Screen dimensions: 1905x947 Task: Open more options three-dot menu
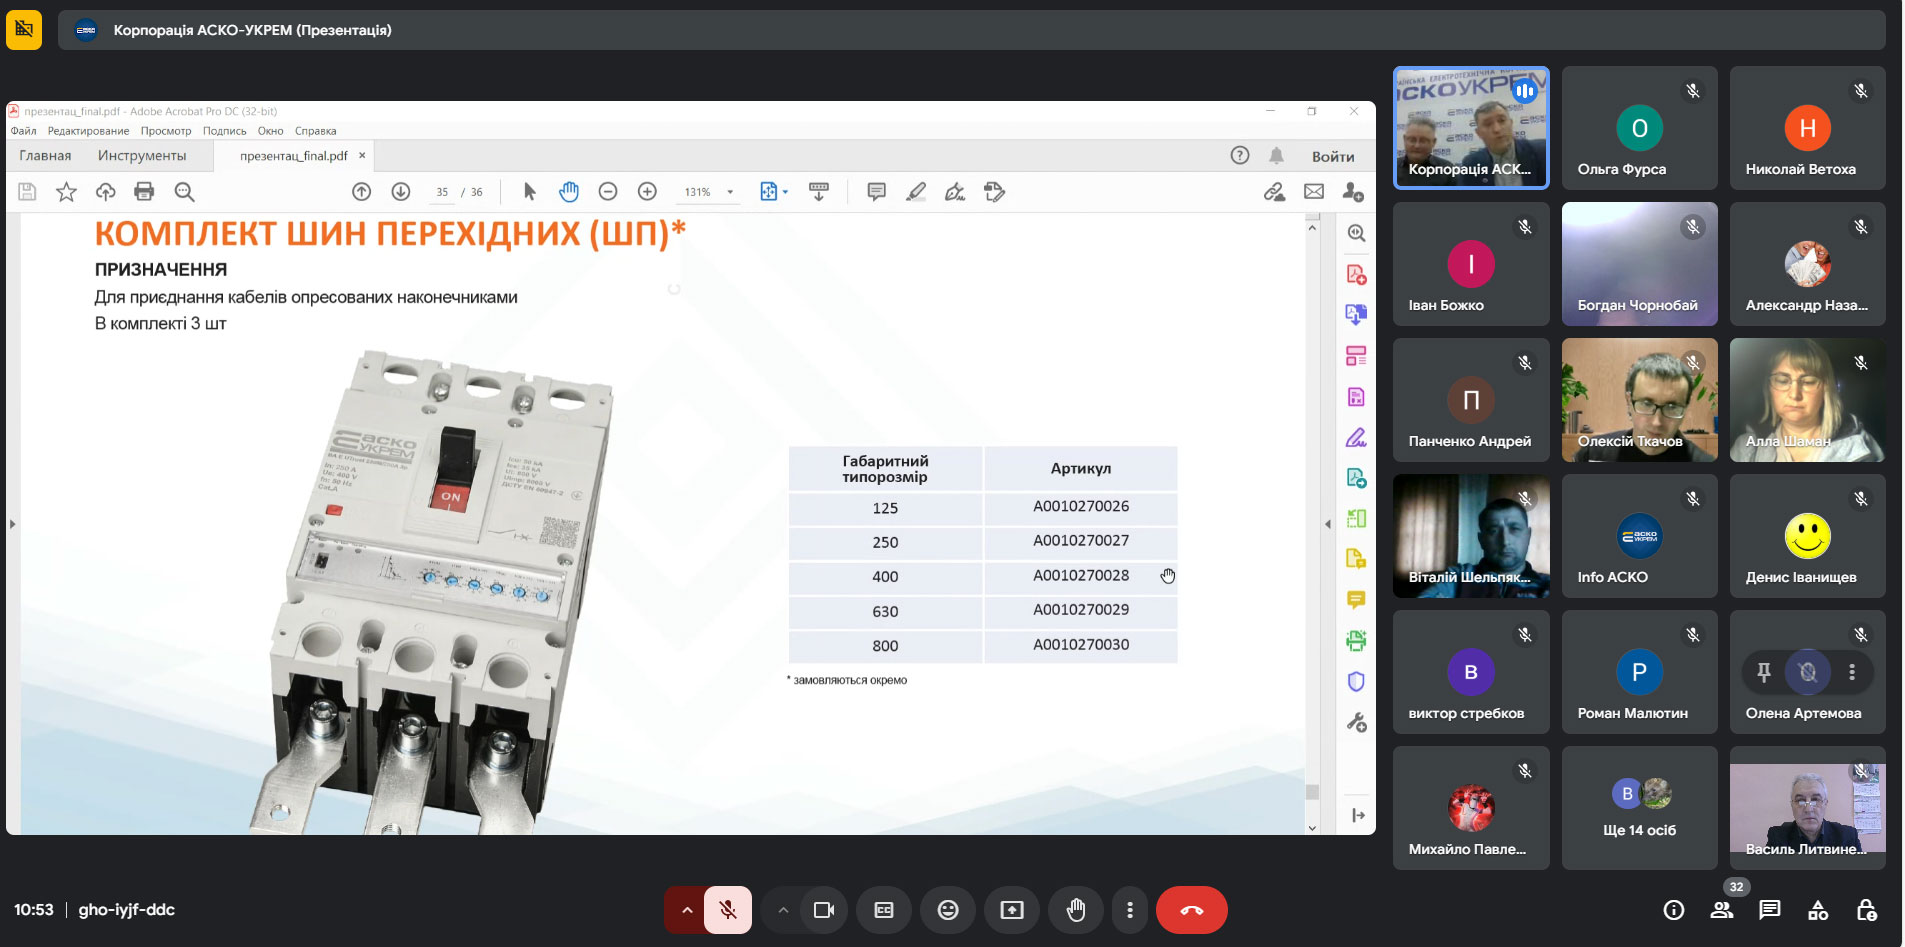click(1130, 910)
